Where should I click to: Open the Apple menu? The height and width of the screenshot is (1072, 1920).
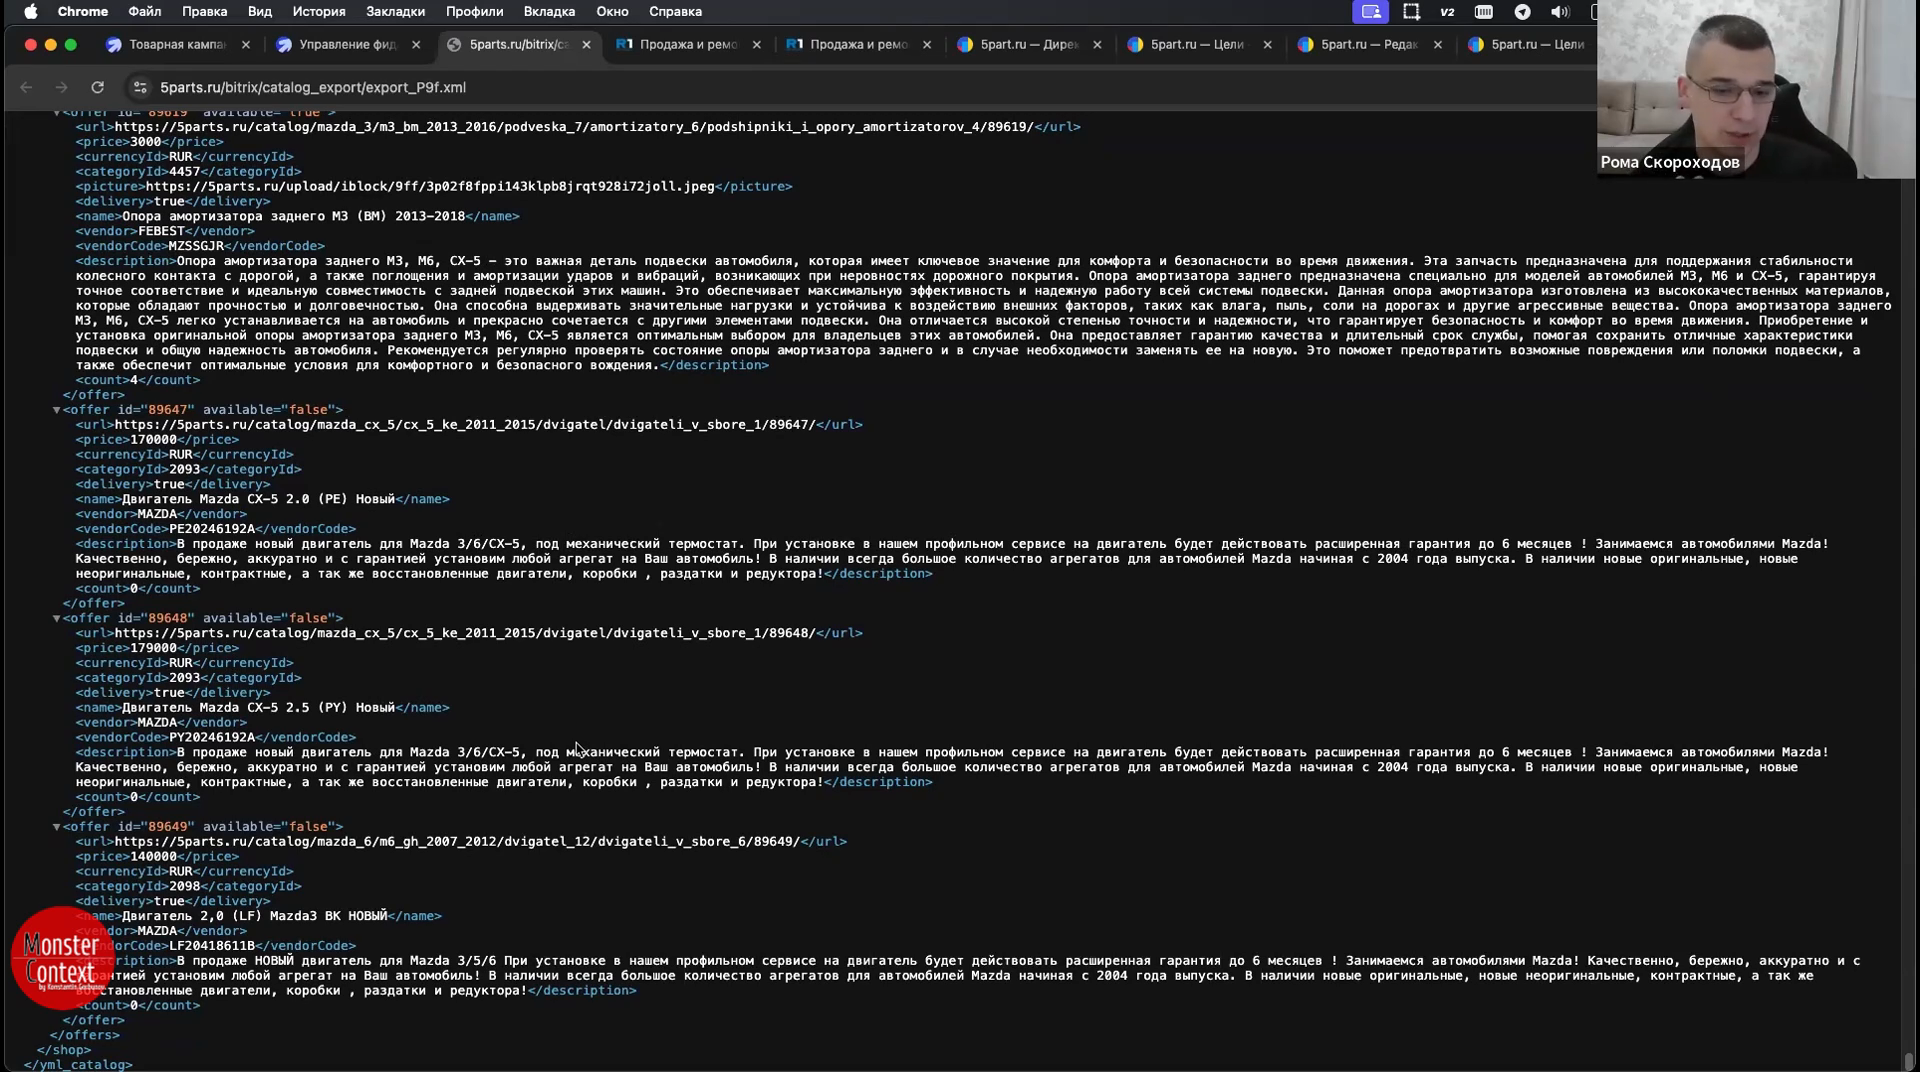pos(31,12)
